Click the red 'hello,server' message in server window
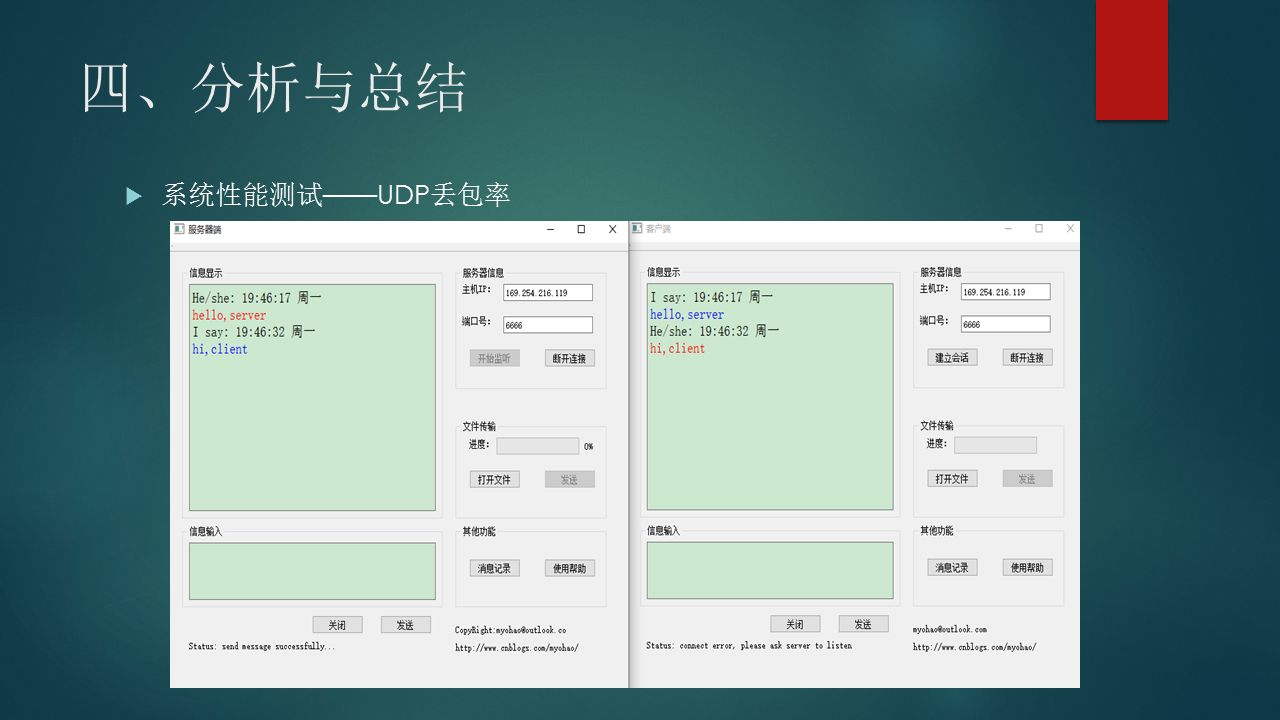Screen dimensions: 1280x720 point(229,315)
